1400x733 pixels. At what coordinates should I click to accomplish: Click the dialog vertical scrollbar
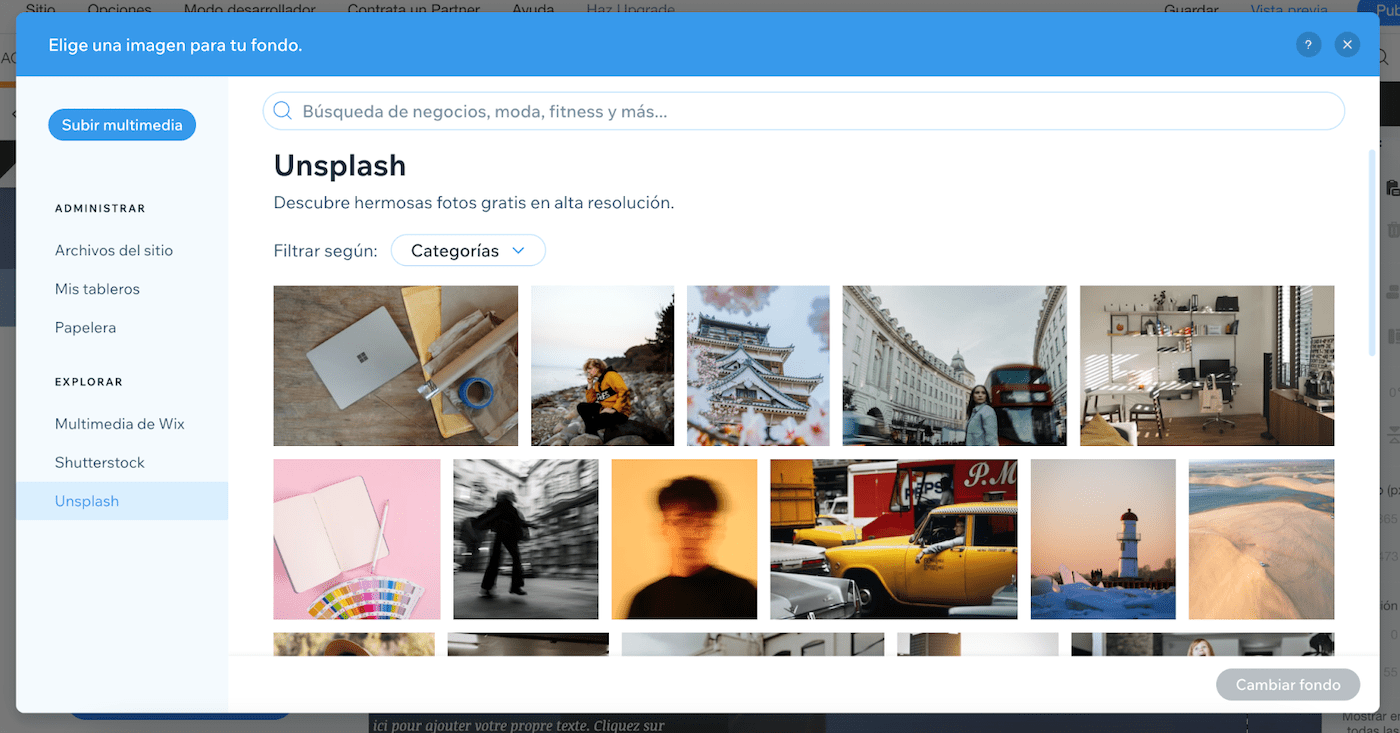(1372, 252)
